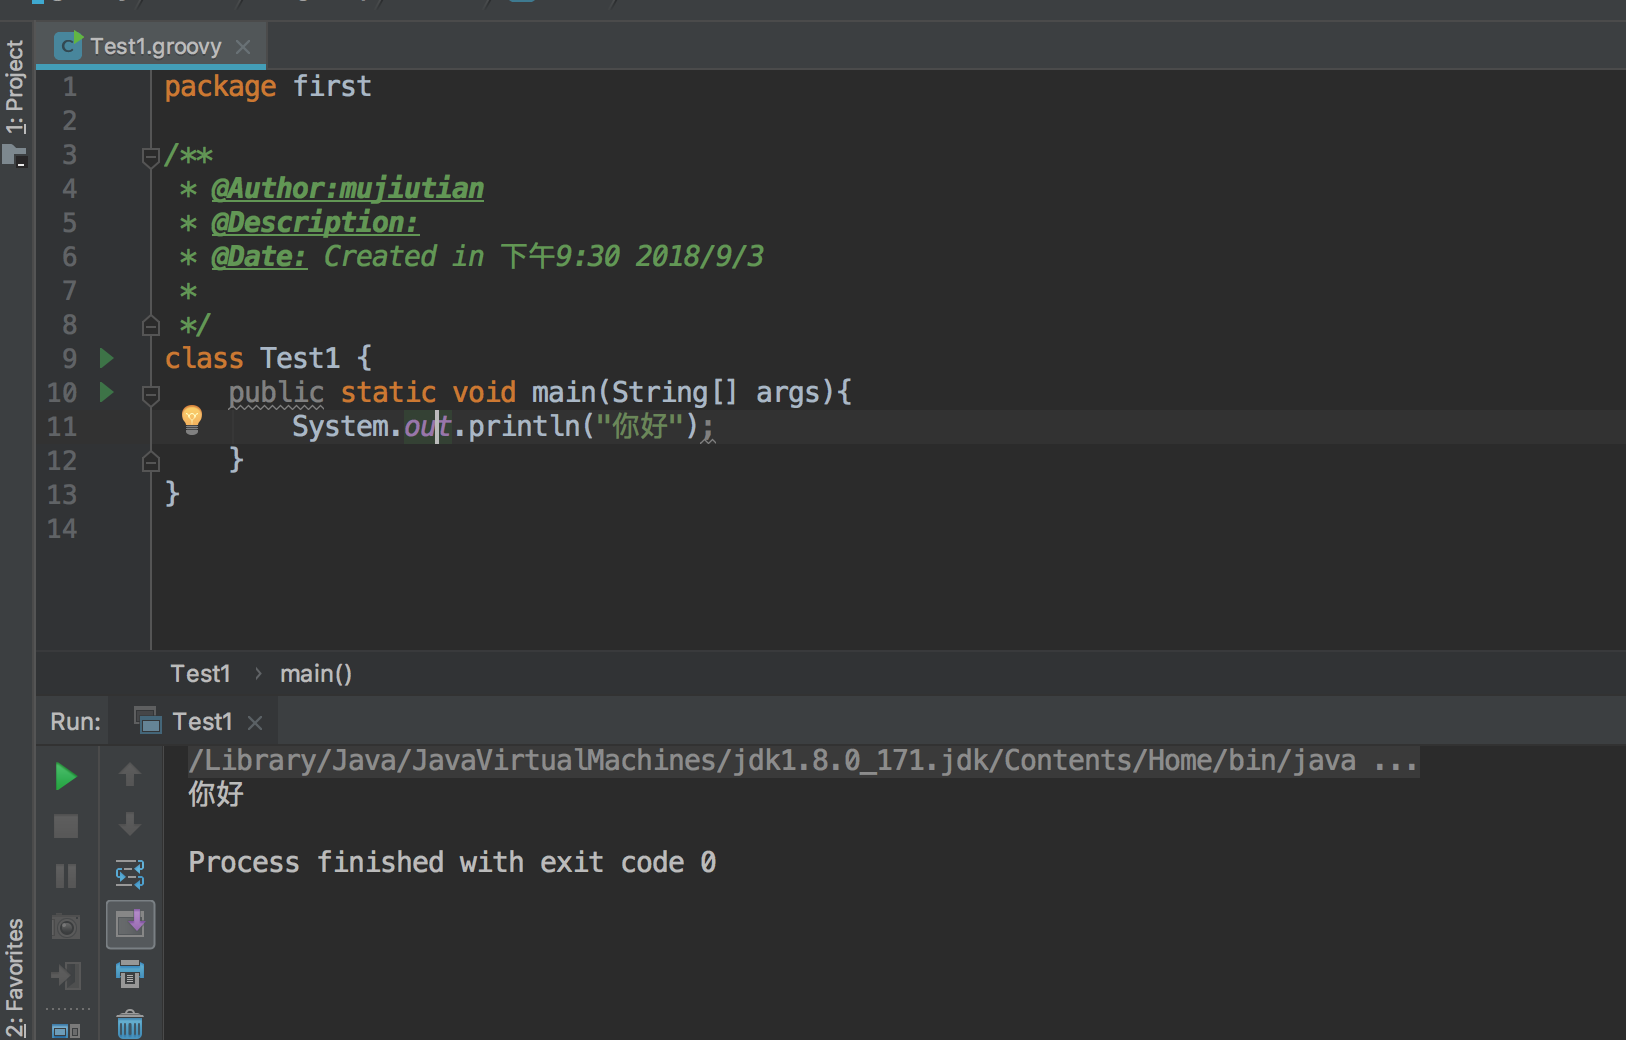This screenshot has height=1040, width=1626.
Task: Click the yellow intention lightbulb icon
Action: [x=192, y=420]
